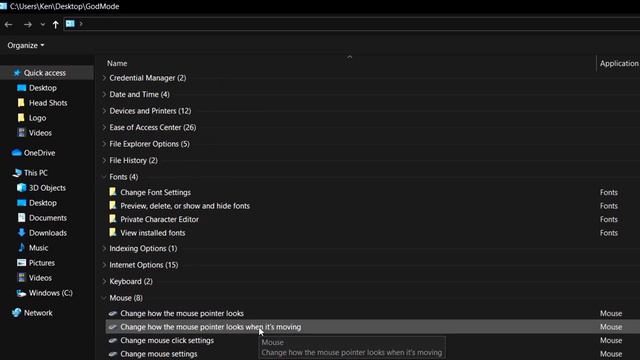640x360 pixels.
Task: Click the Pictures folder icon
Action: click(x=22, y=263)
